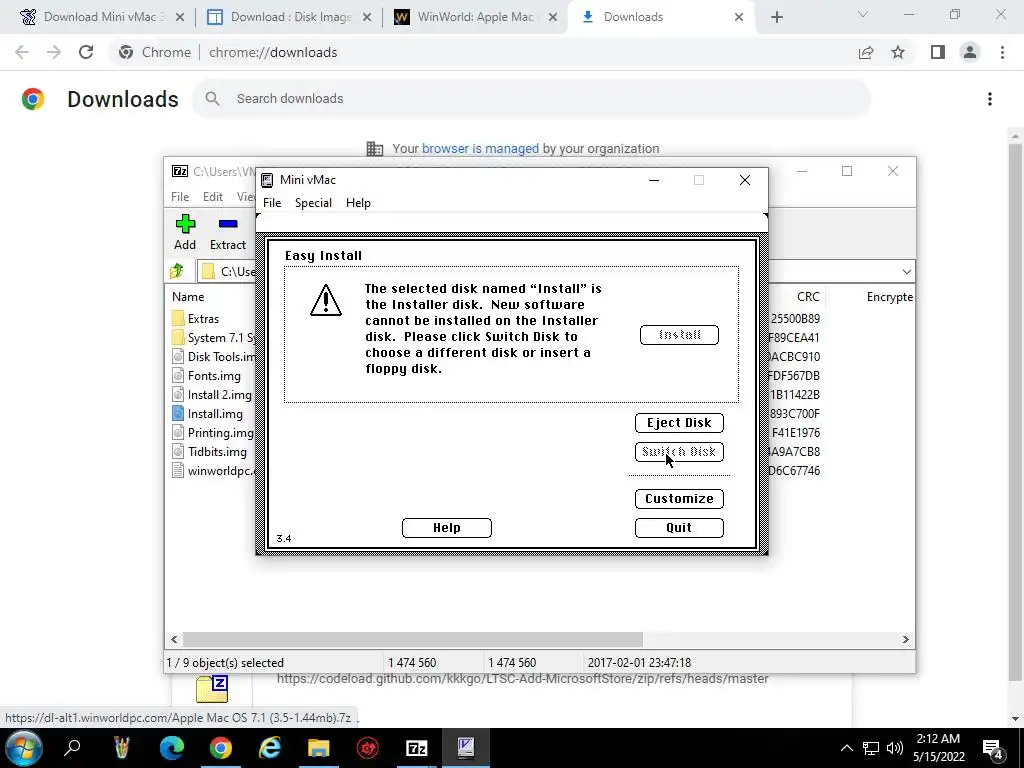The height and width of the screenshot is (768, 1024).
Task: Open the 7-Zip Edit menu
Action: pyautogui.click(x=213, y=197)
